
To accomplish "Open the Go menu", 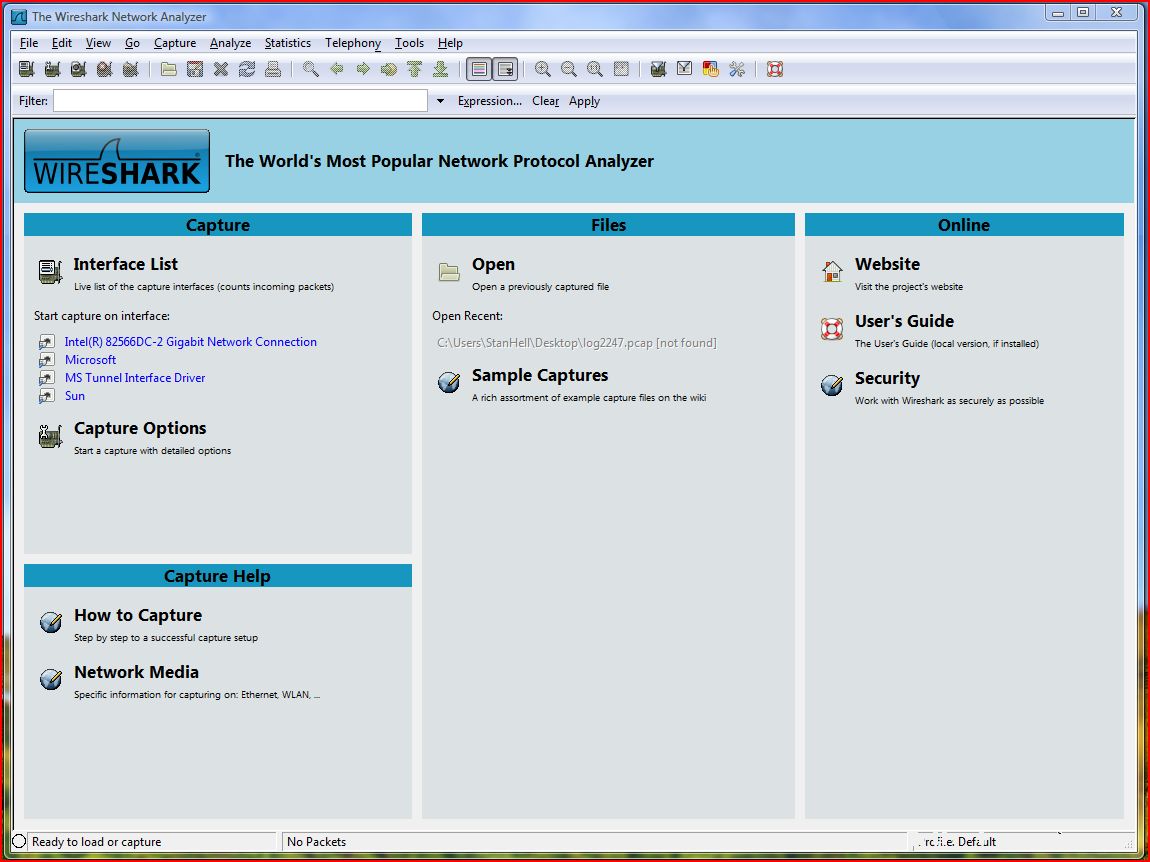I will point(132,43).
